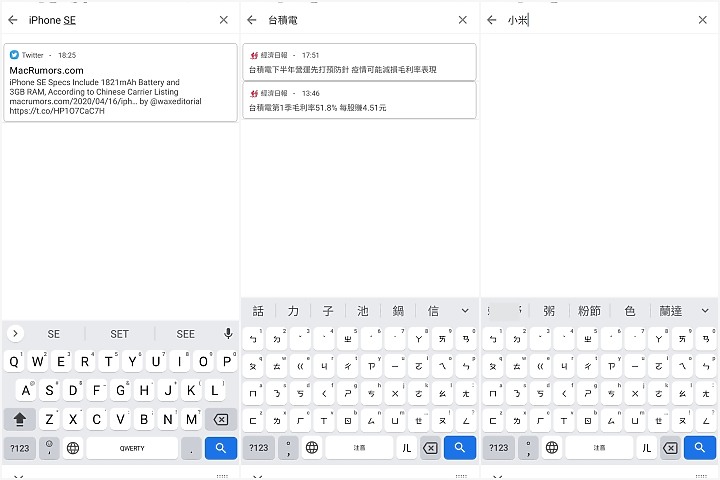Tap the M key
The width and height of the screenshot is (720, 480).
pos(191,419)
